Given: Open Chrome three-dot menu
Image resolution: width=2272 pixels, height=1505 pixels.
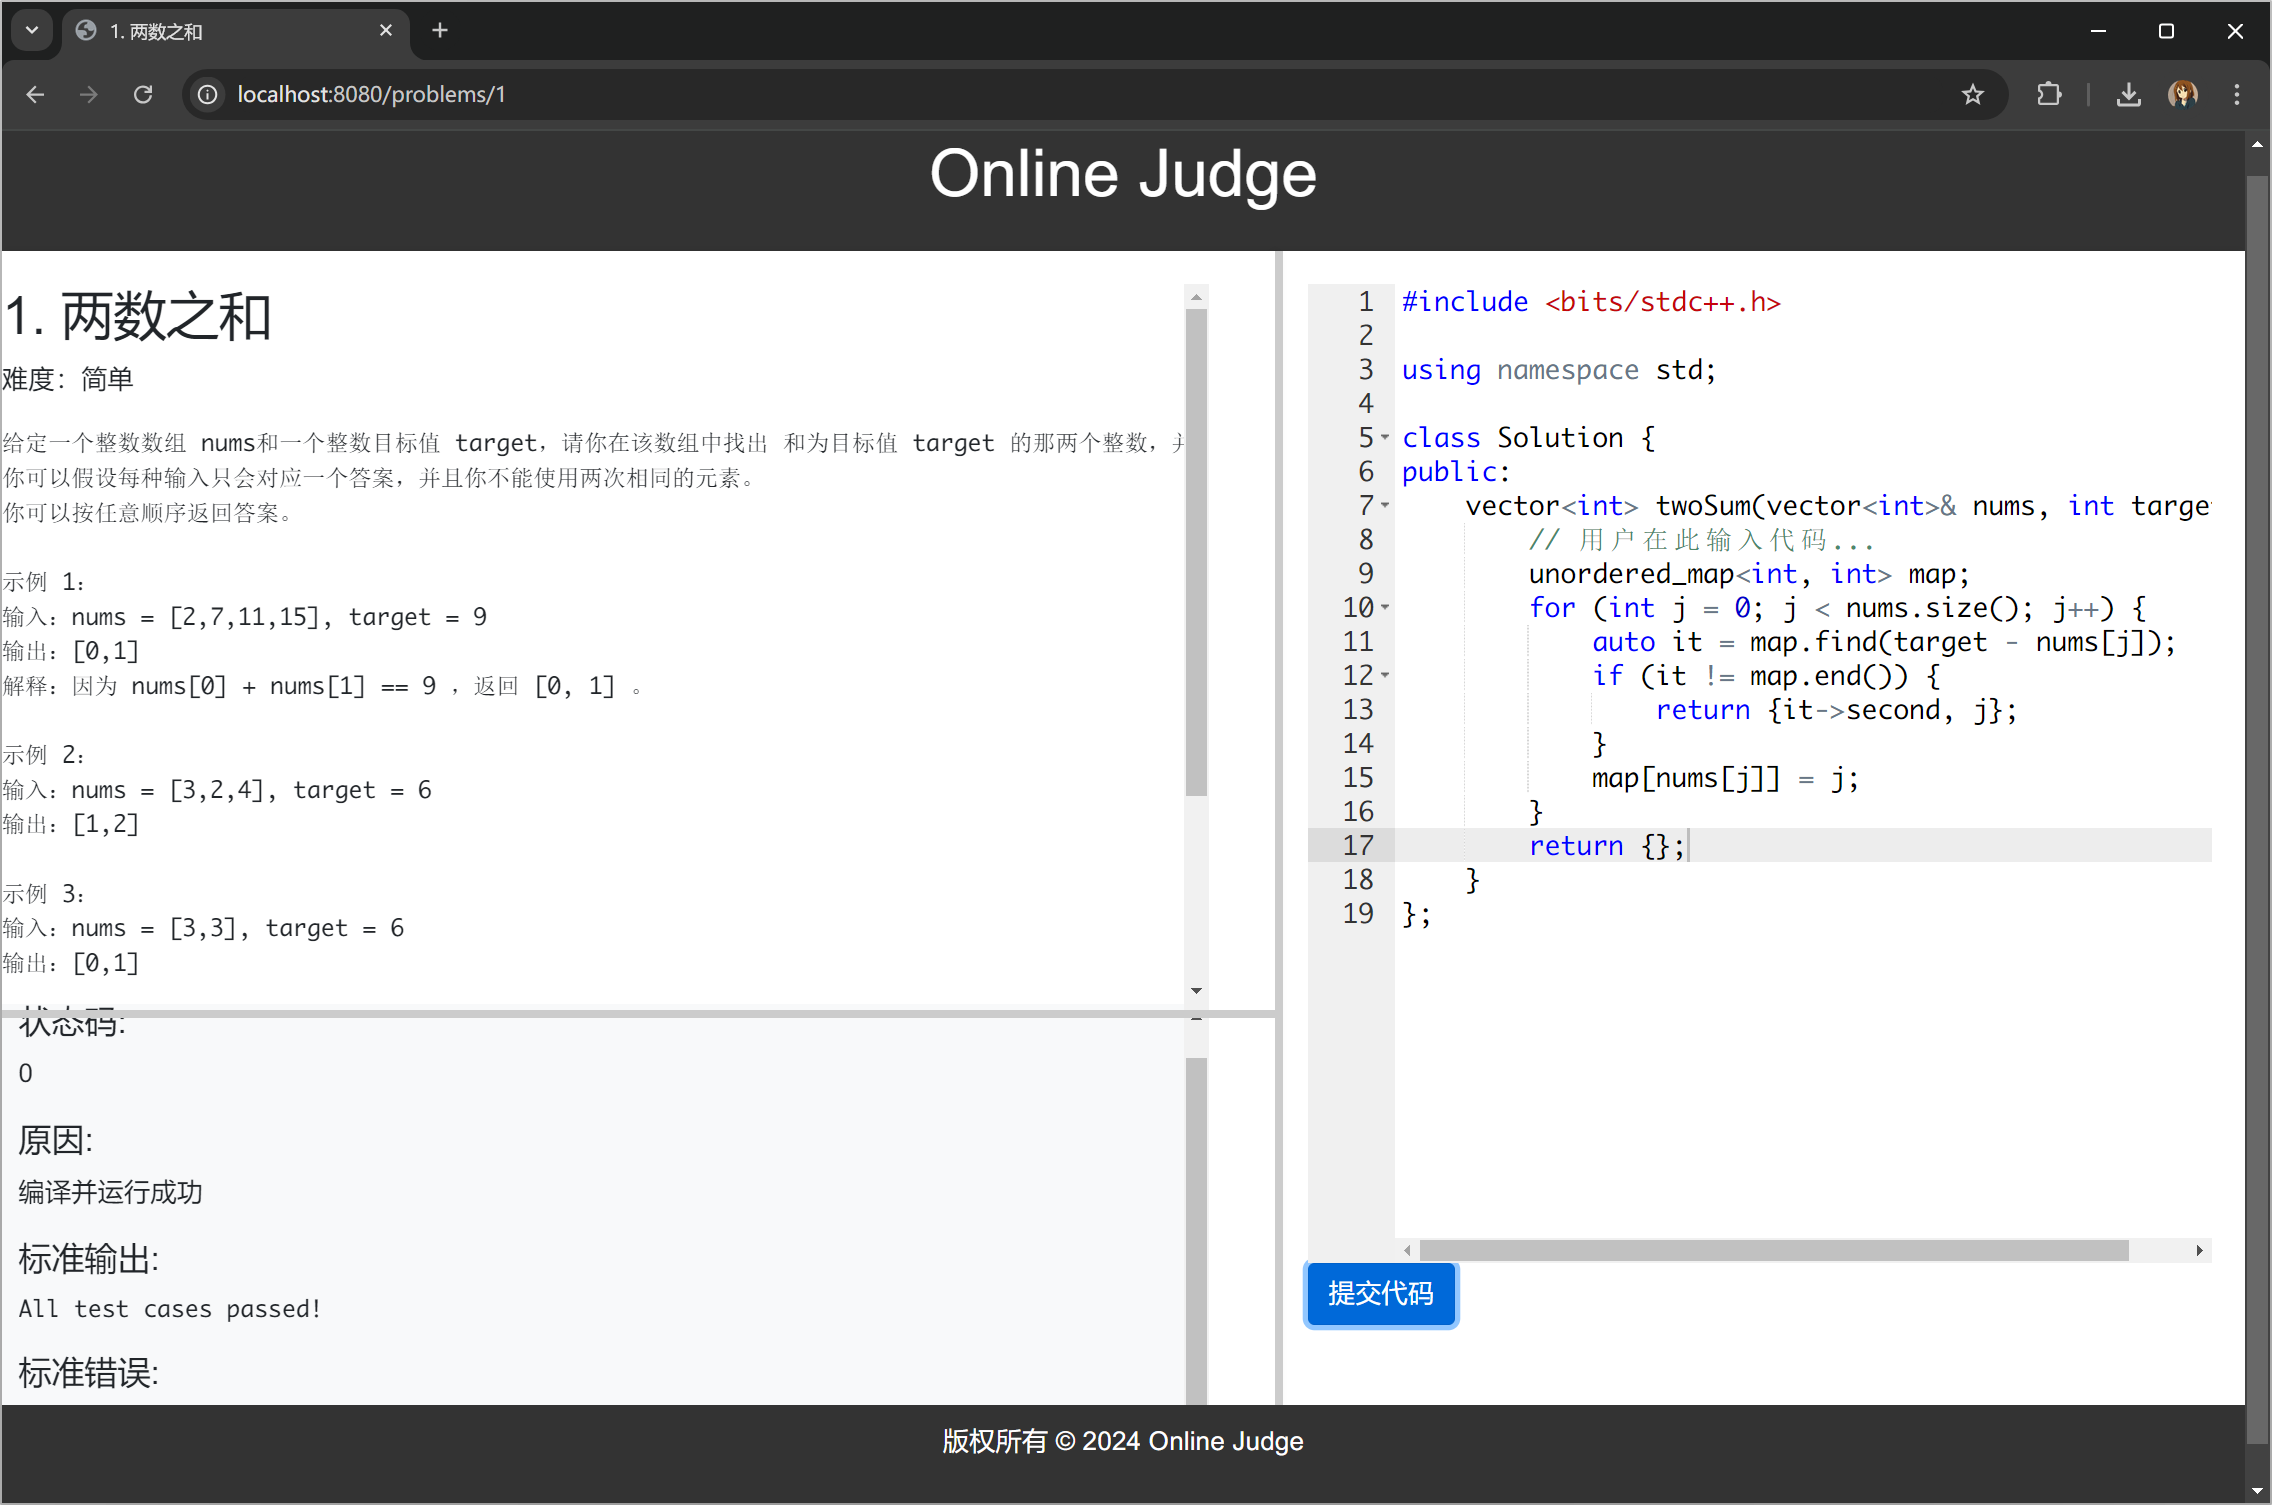Looking at the screenshot, I should 2237,94.
